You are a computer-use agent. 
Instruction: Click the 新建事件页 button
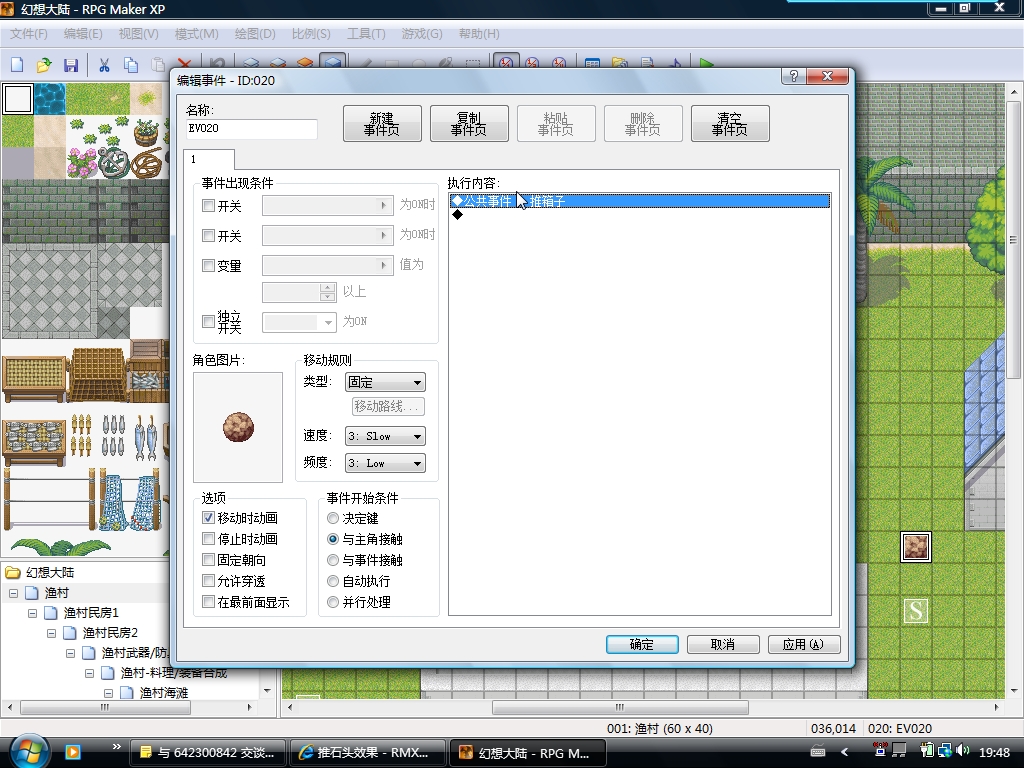click(x=382, y=123)
